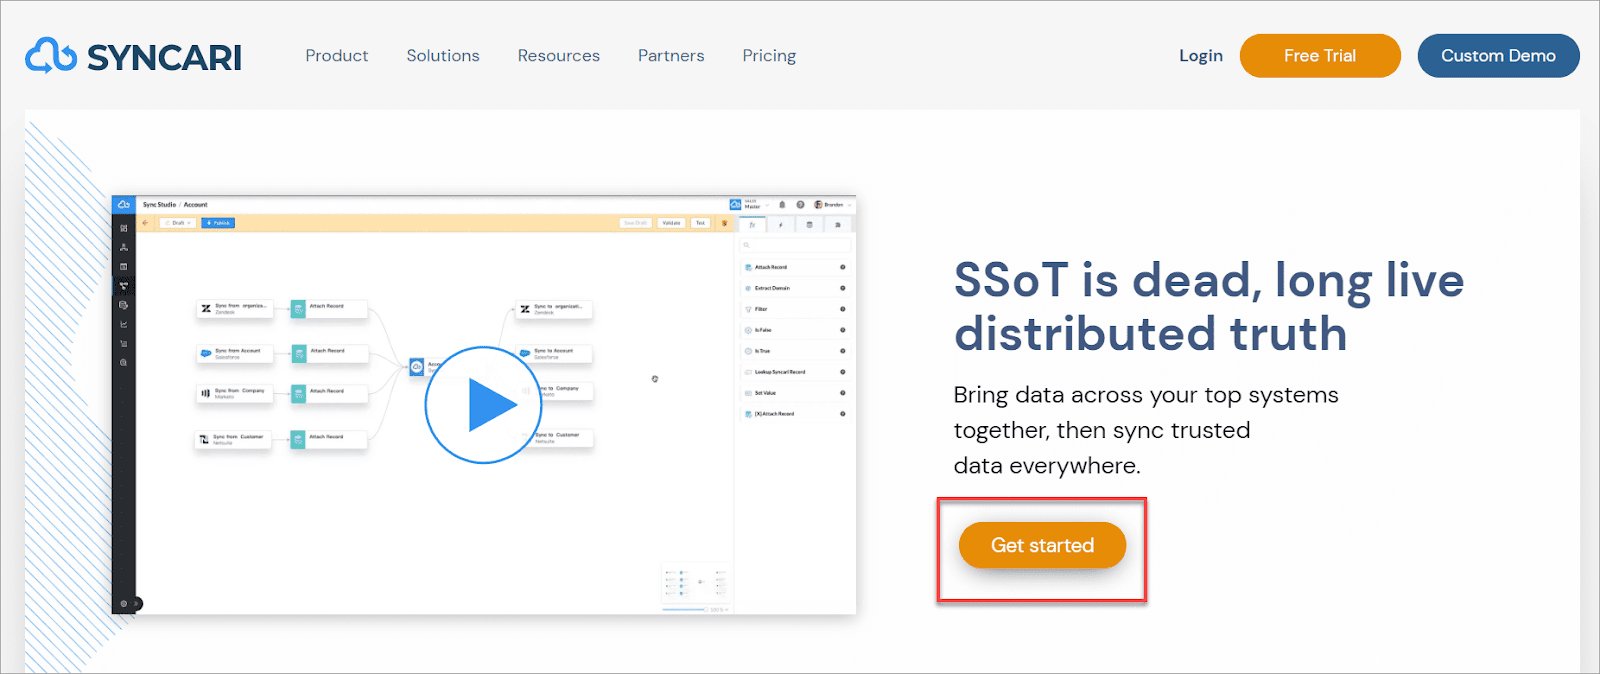This screenshot has width=1600, height=674.
Task: Go to the Pricing page
Action: pyautogui.click(x=769, y=56)
